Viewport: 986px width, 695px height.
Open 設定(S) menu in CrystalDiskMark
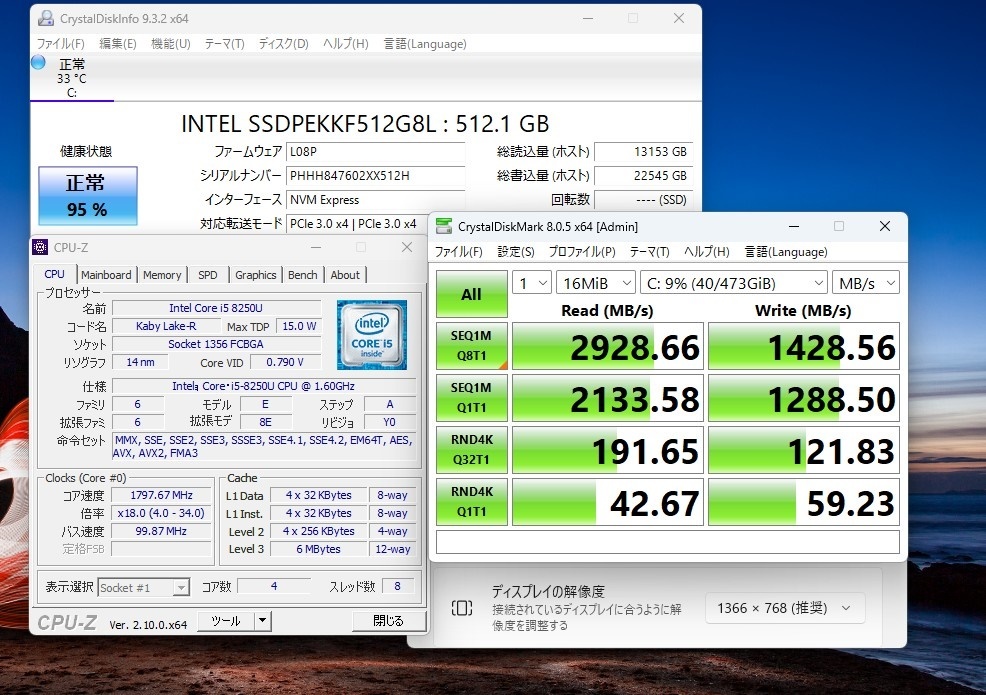coord(516,252)
